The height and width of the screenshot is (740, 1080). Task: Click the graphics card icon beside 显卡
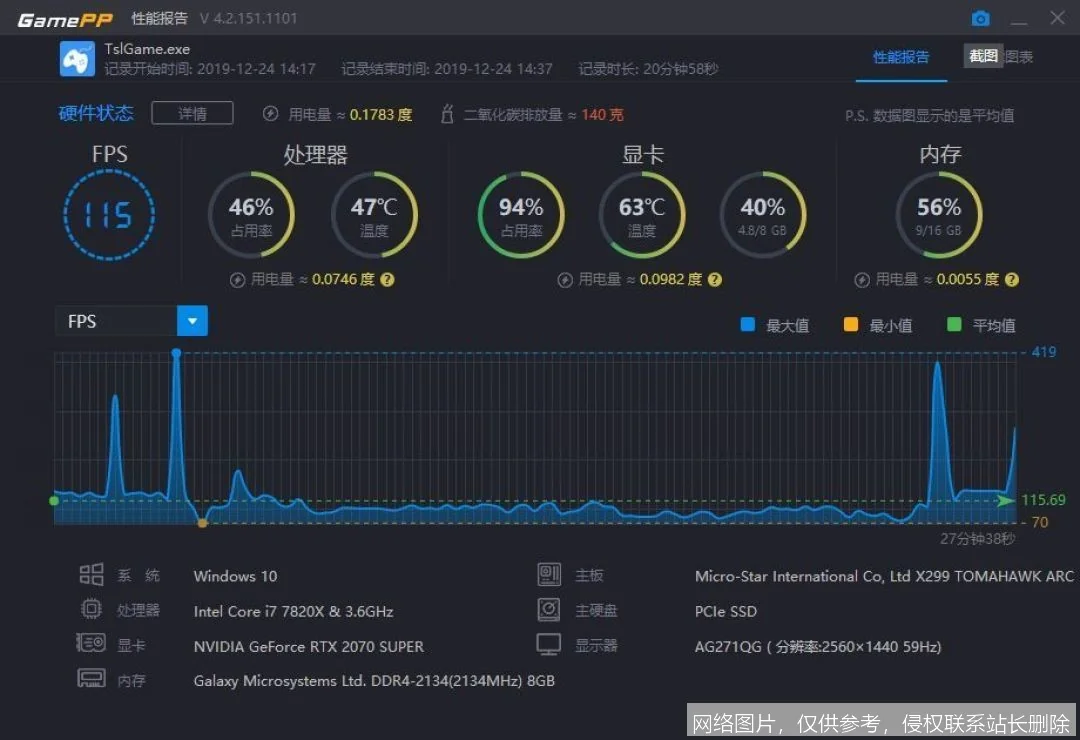(91, 643)
